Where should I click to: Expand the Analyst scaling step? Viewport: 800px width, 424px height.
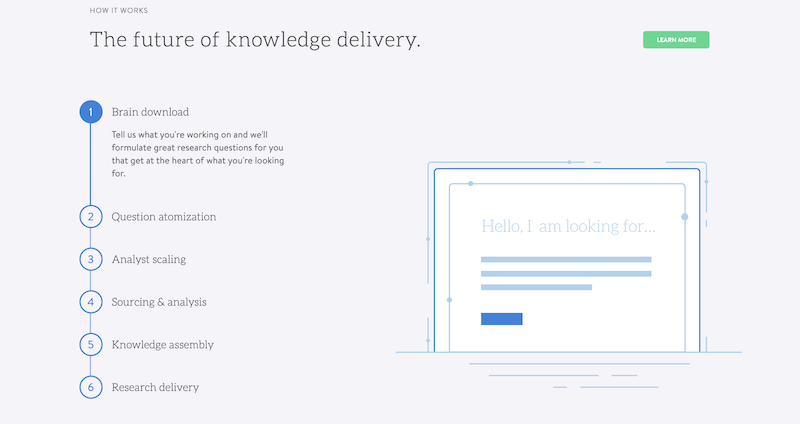coord(148,259)
